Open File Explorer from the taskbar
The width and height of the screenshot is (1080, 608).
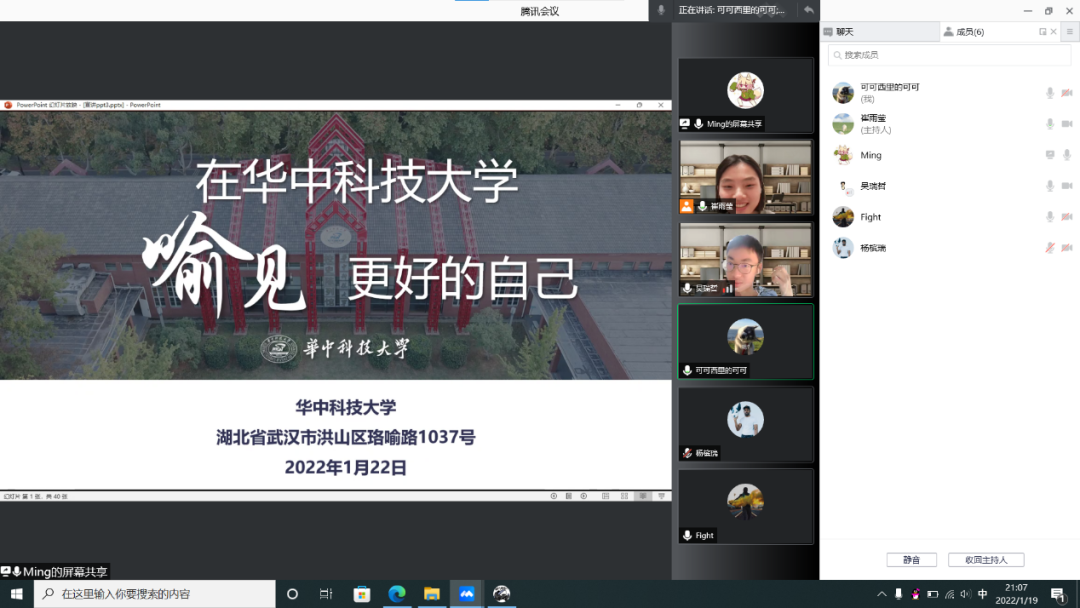[432, 594]
